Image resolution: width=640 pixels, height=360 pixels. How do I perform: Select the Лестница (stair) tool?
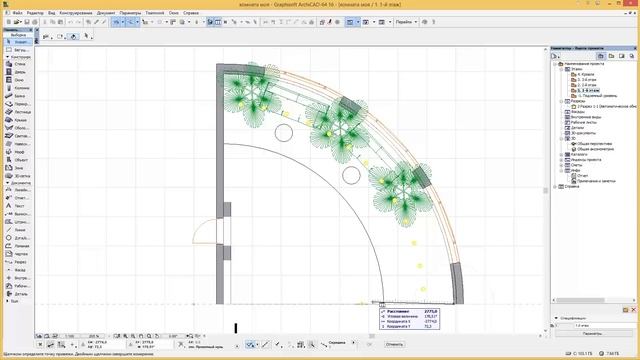click(x=17, y=112)
